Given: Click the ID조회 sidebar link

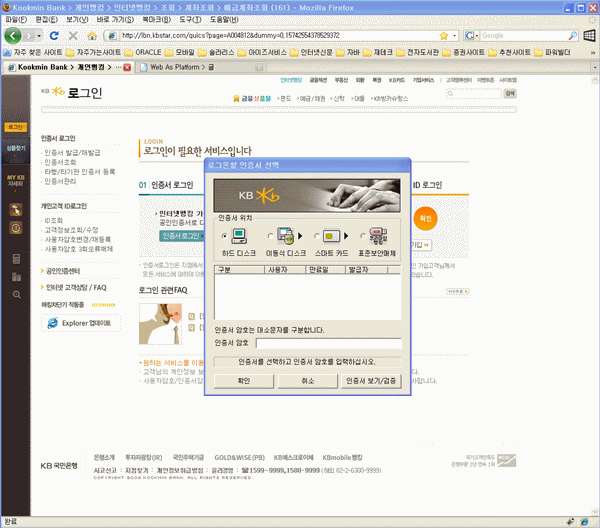Looking at the screenshot, I should pos(54,220).
